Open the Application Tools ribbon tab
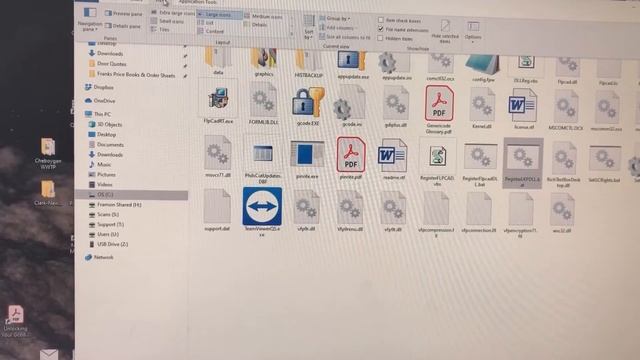The height and width of the screenshot is (360, 640). (x=198, y=2)
